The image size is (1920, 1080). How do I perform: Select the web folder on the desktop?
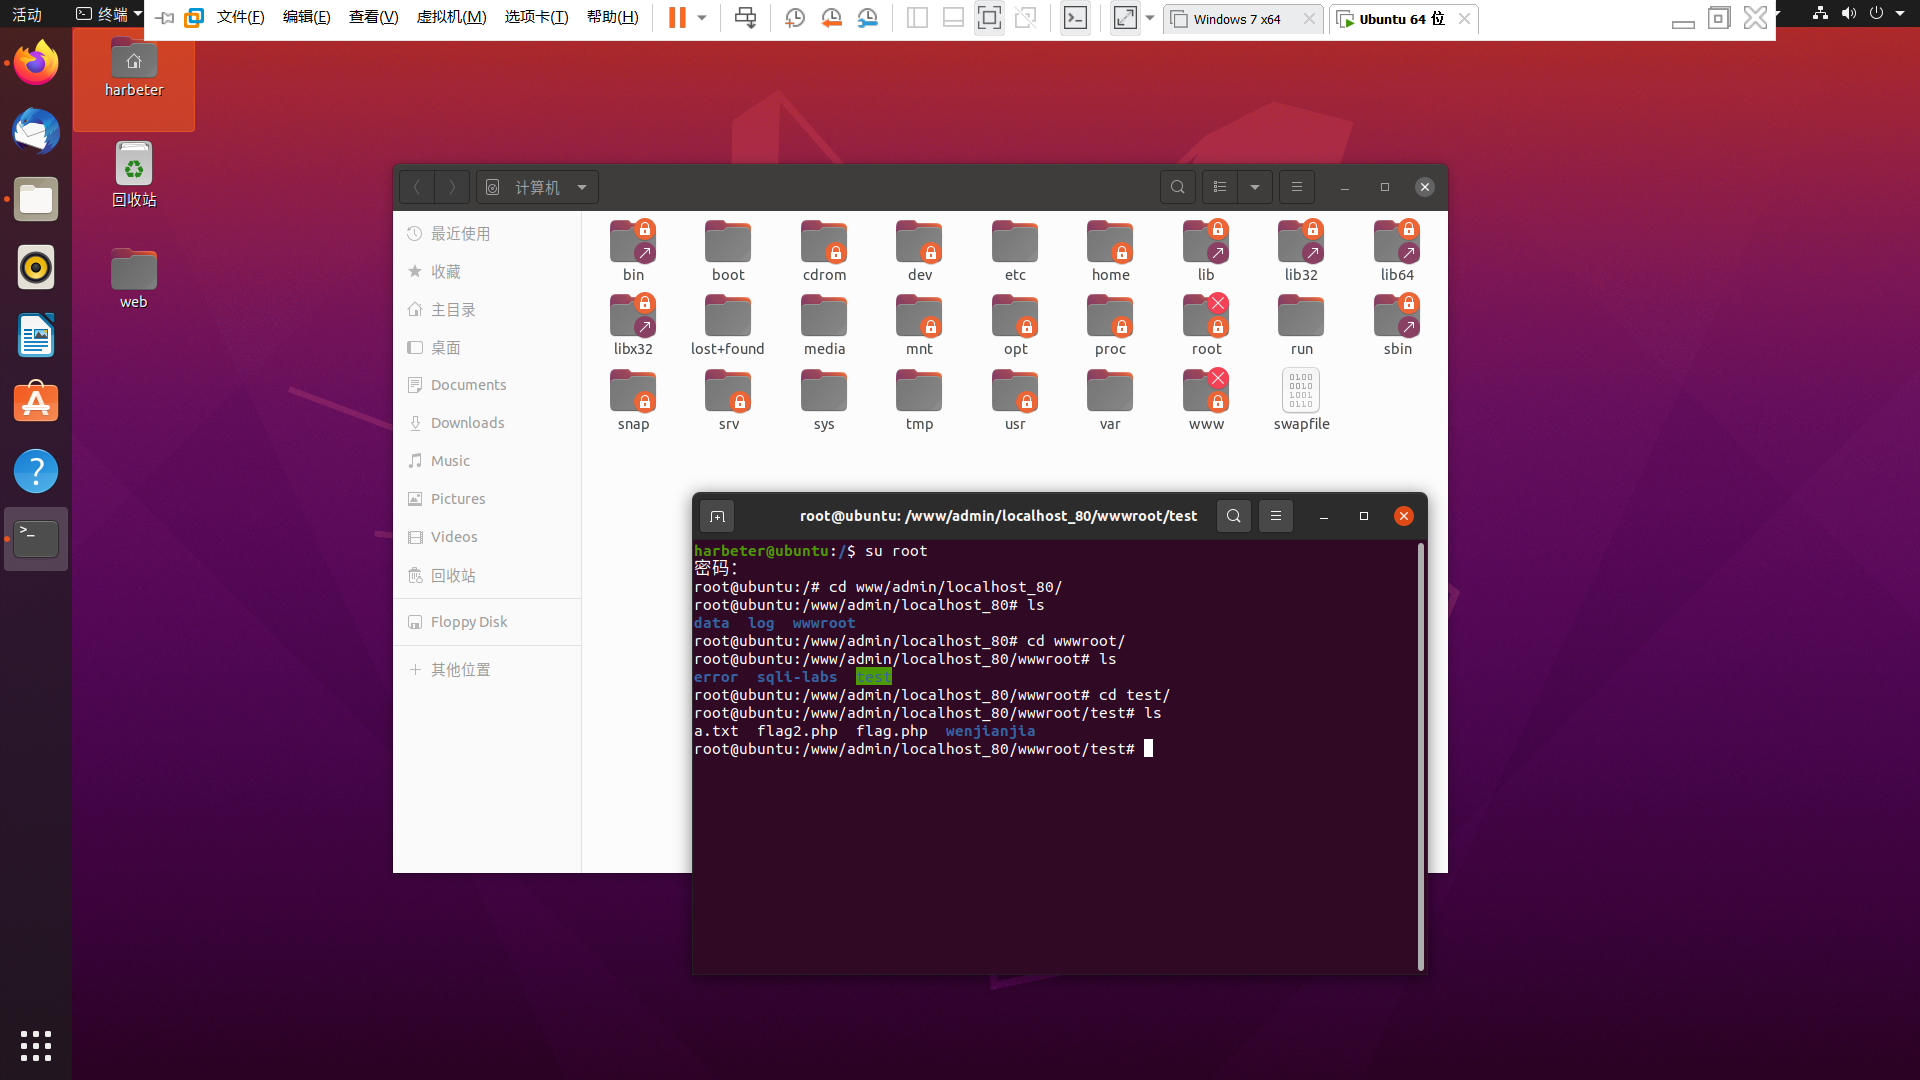(134, 279)
